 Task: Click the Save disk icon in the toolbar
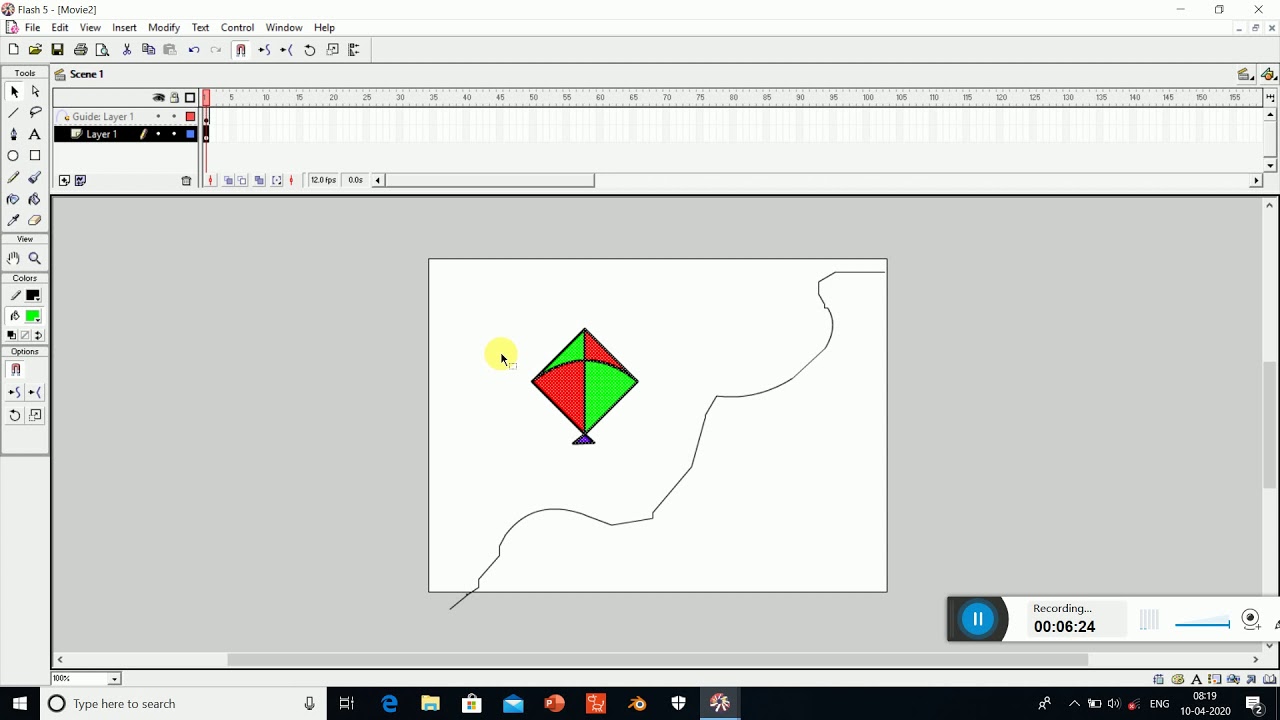pyautogui.click(x=57, y=50)
